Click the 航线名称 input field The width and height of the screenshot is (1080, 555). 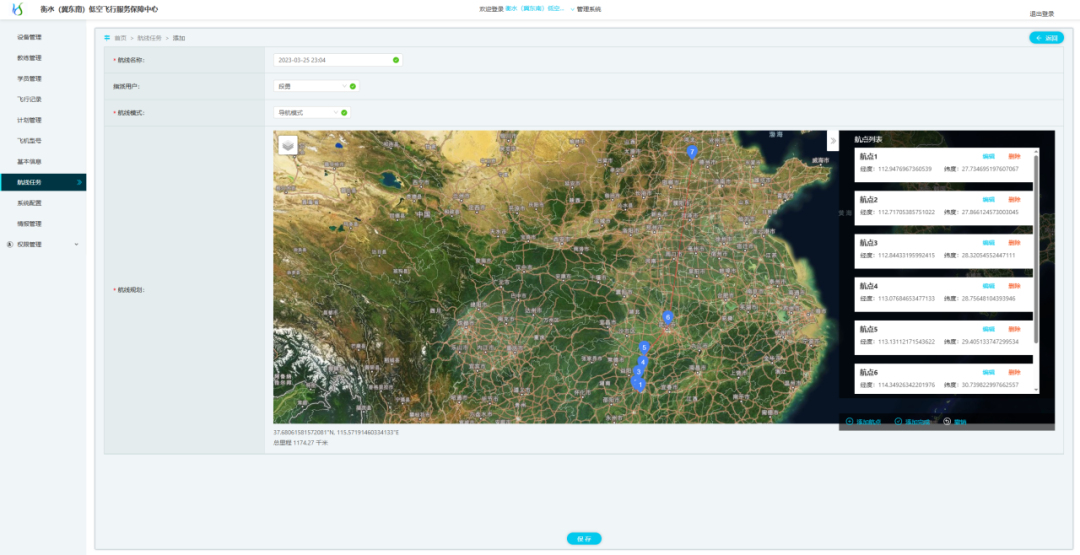[335, 60]
